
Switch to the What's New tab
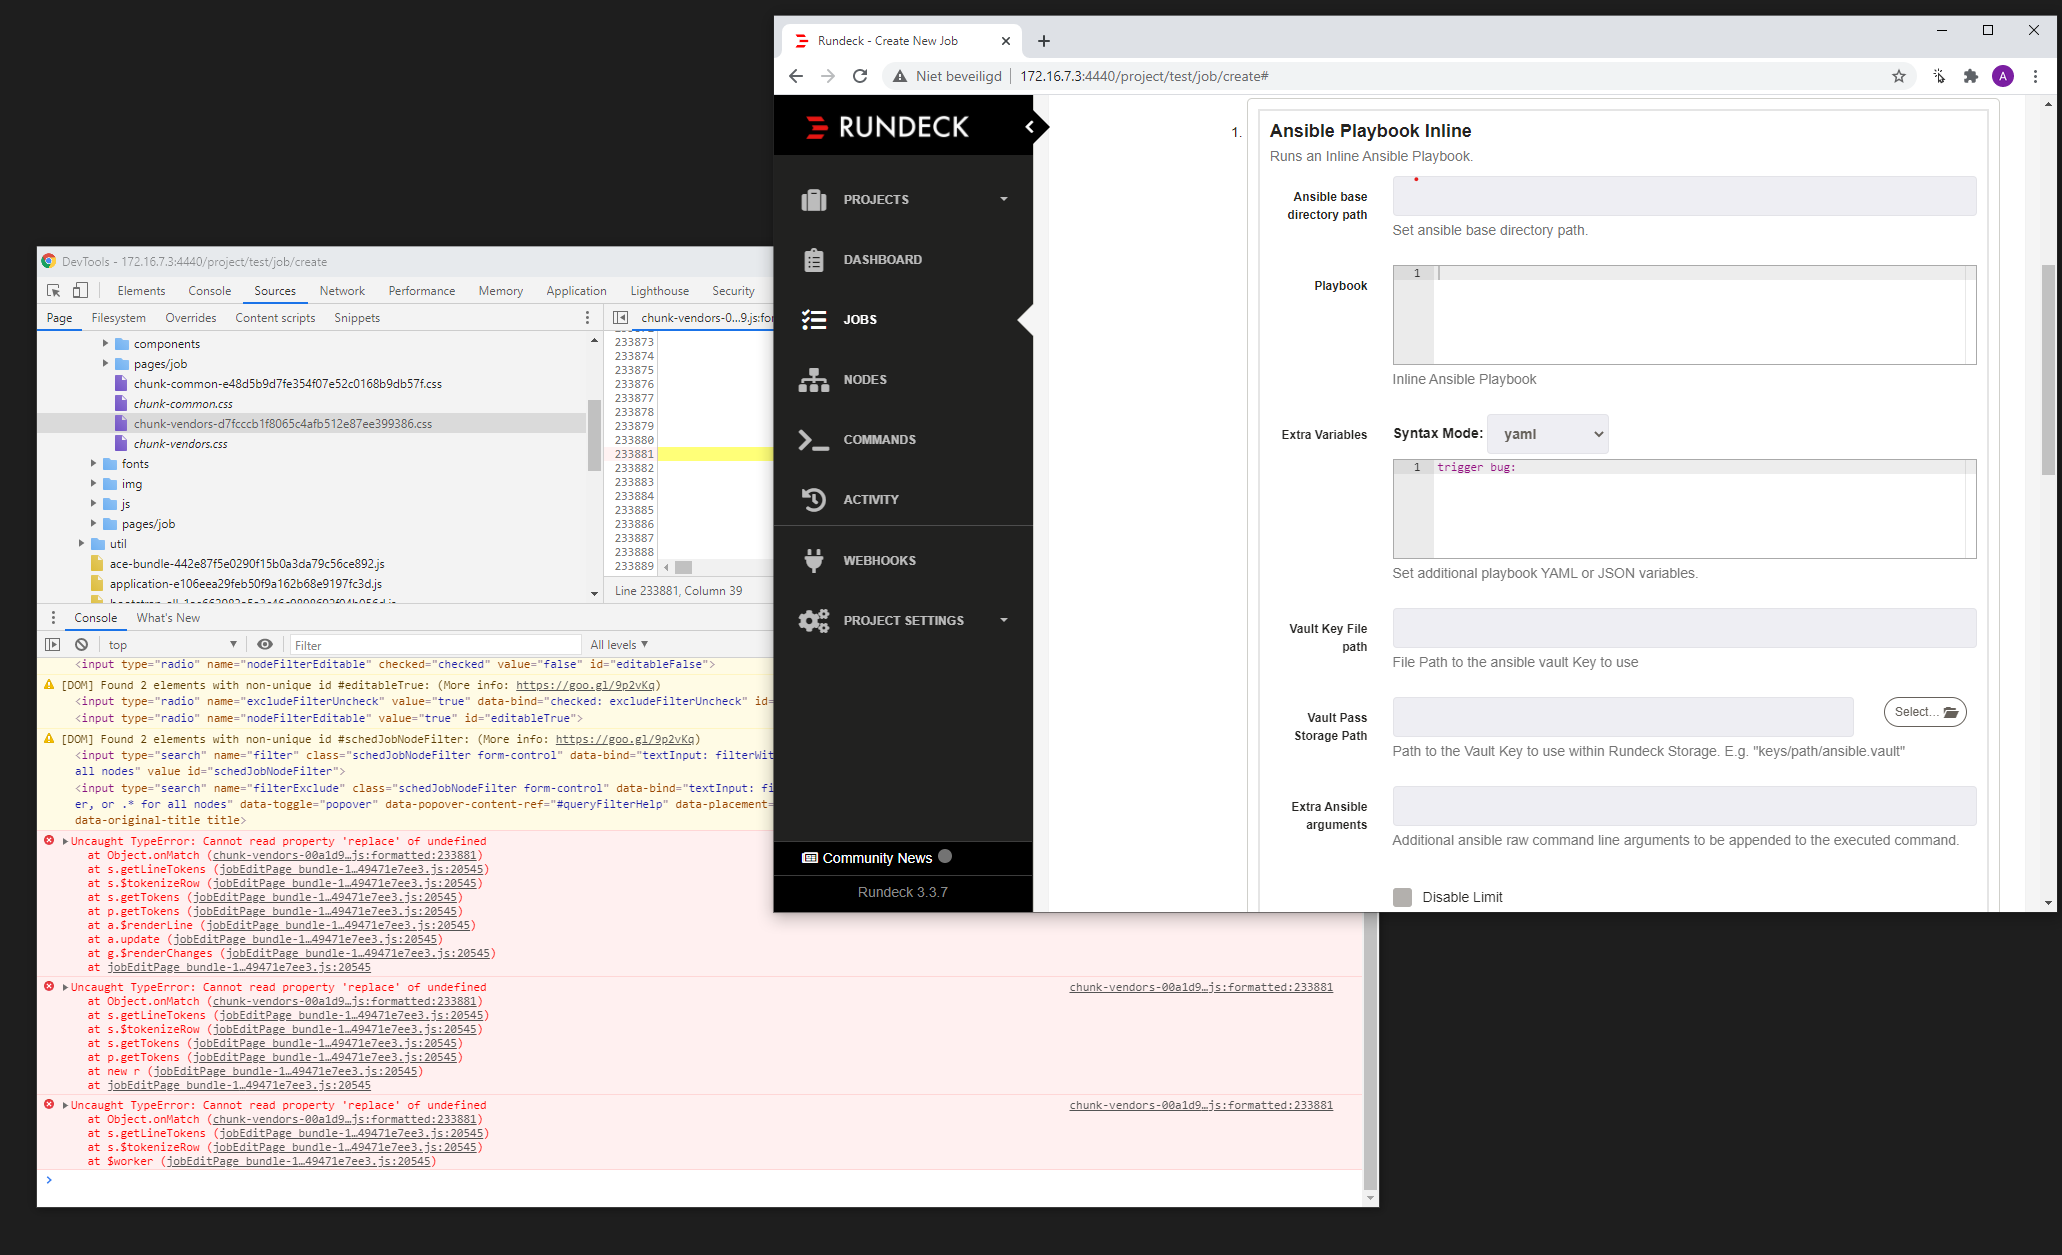pos(168,617)
